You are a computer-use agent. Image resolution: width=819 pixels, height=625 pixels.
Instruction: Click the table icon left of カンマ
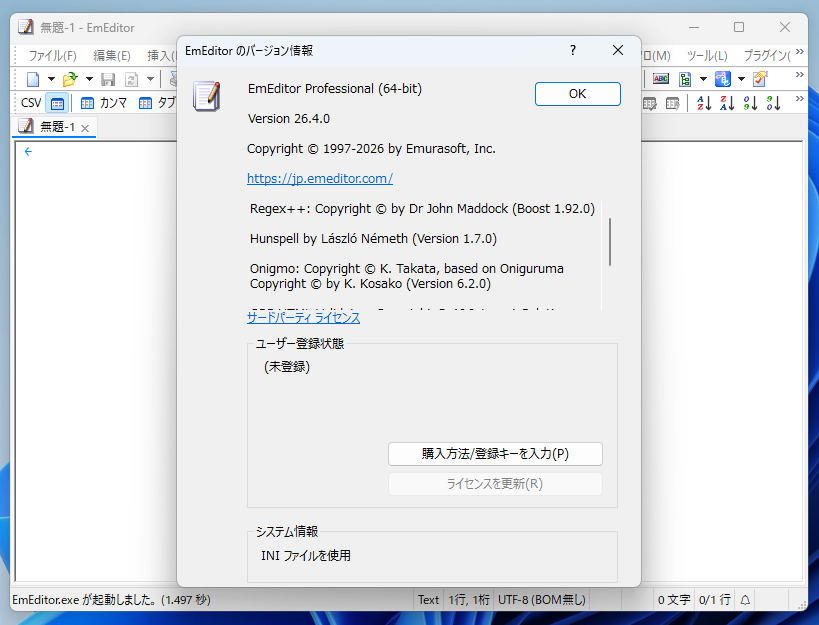[x=87, y=103]
